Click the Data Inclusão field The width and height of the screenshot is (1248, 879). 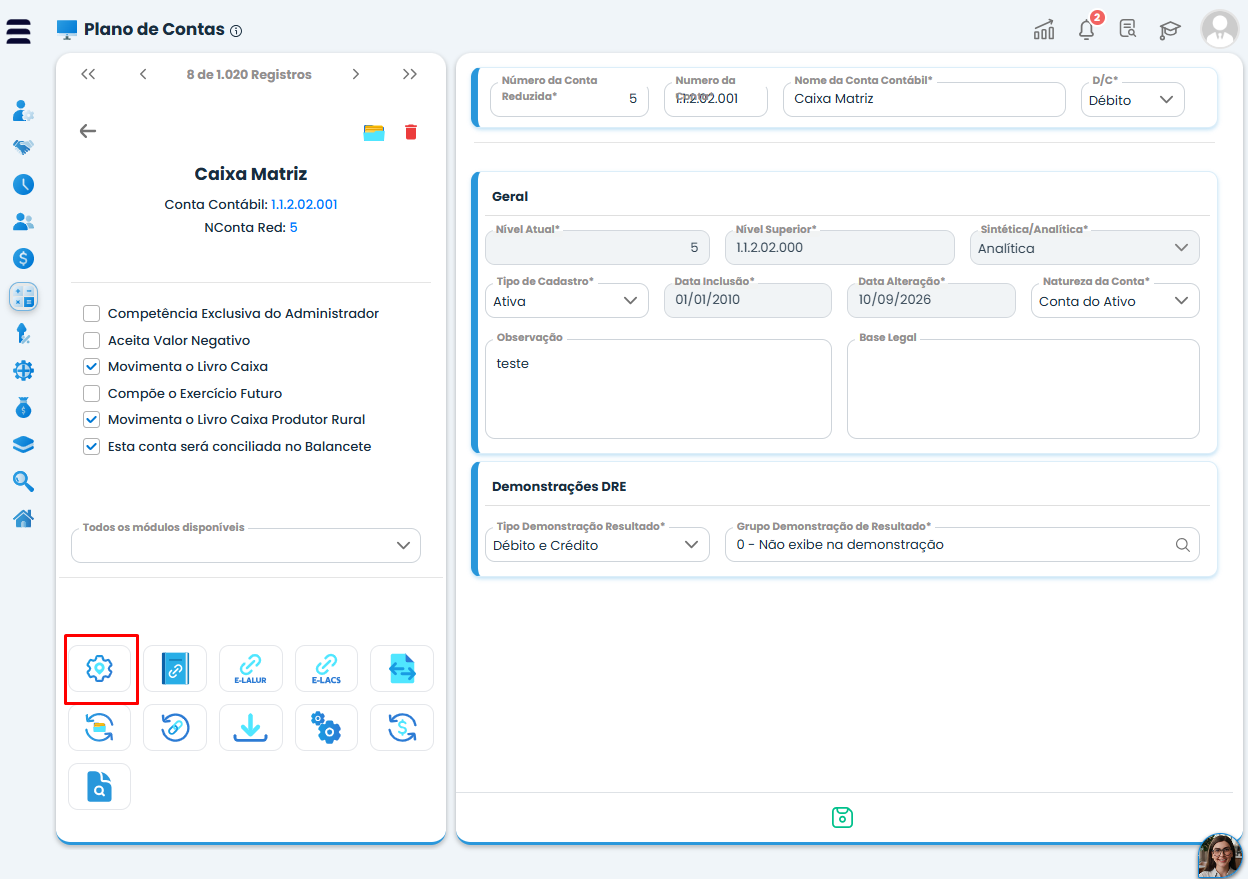pos(748,300)
